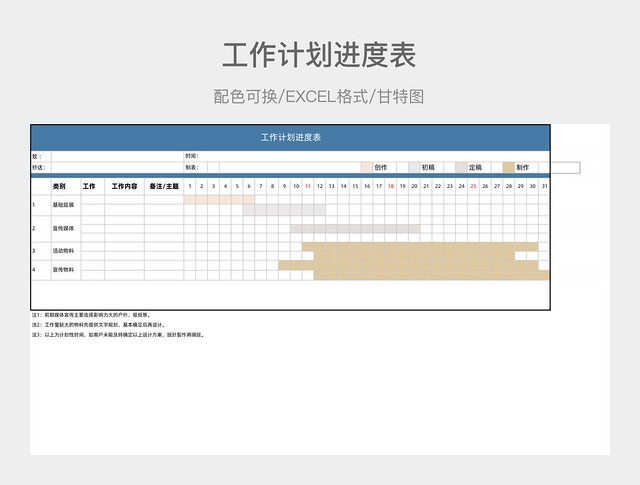Click the 定稿 legend color swatch
This screenshot has width=640, height=485.
click(x=462, y=167)
